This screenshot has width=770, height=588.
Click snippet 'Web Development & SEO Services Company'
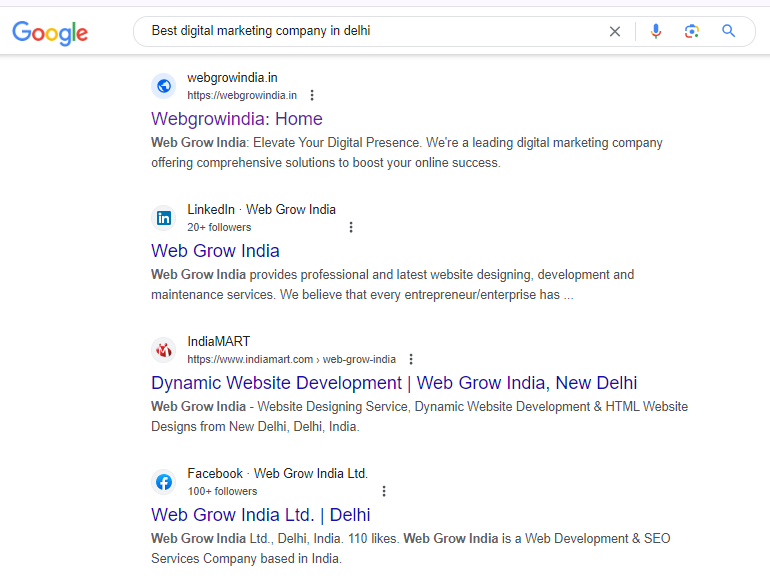tap(411, 549)
